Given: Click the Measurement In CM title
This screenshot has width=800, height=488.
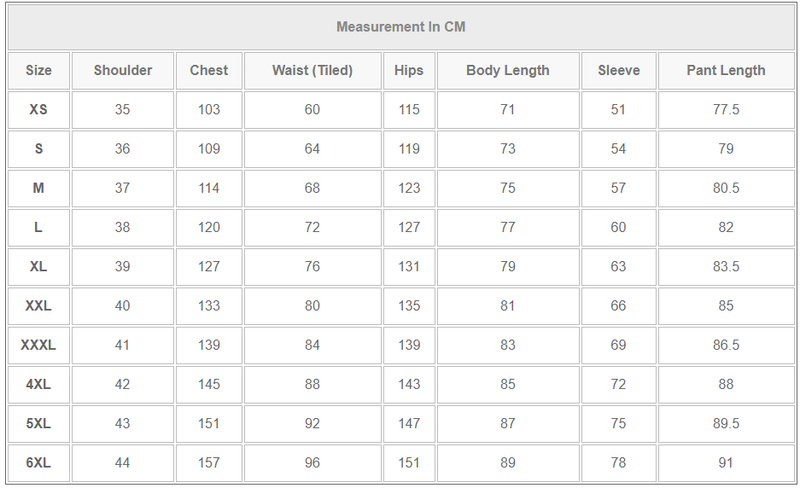Looking at the screenshot, I should 400,27.
